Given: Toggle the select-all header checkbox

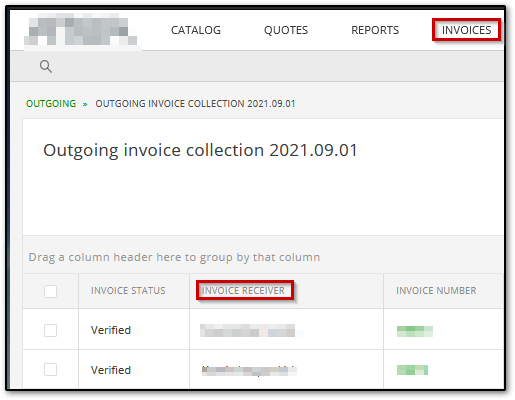Looking at the screenshot, I should (x=50, y=291).
